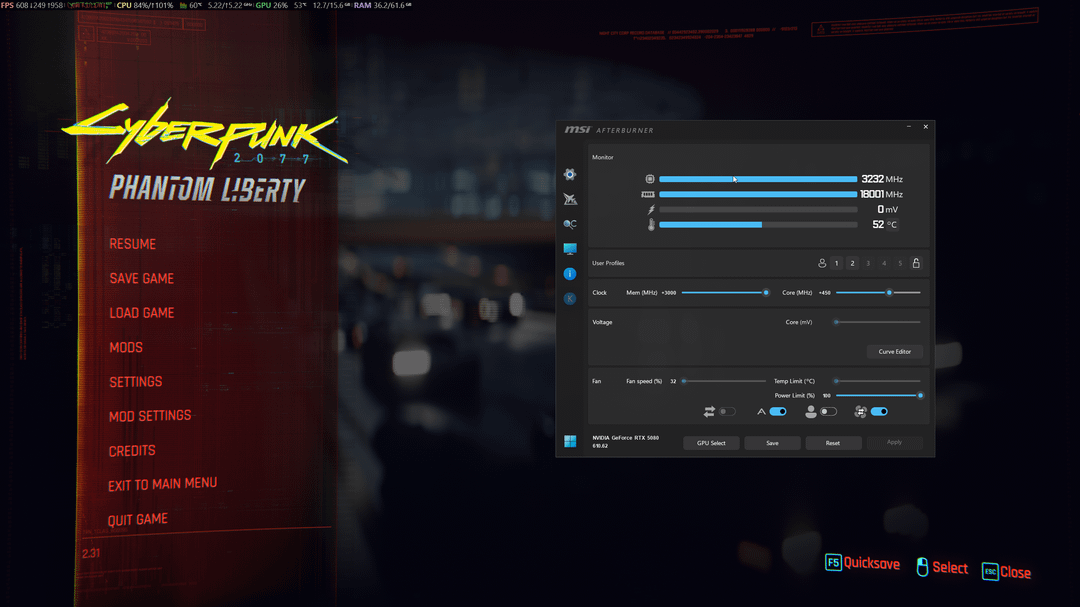Load user profile 1

[836, 263]
